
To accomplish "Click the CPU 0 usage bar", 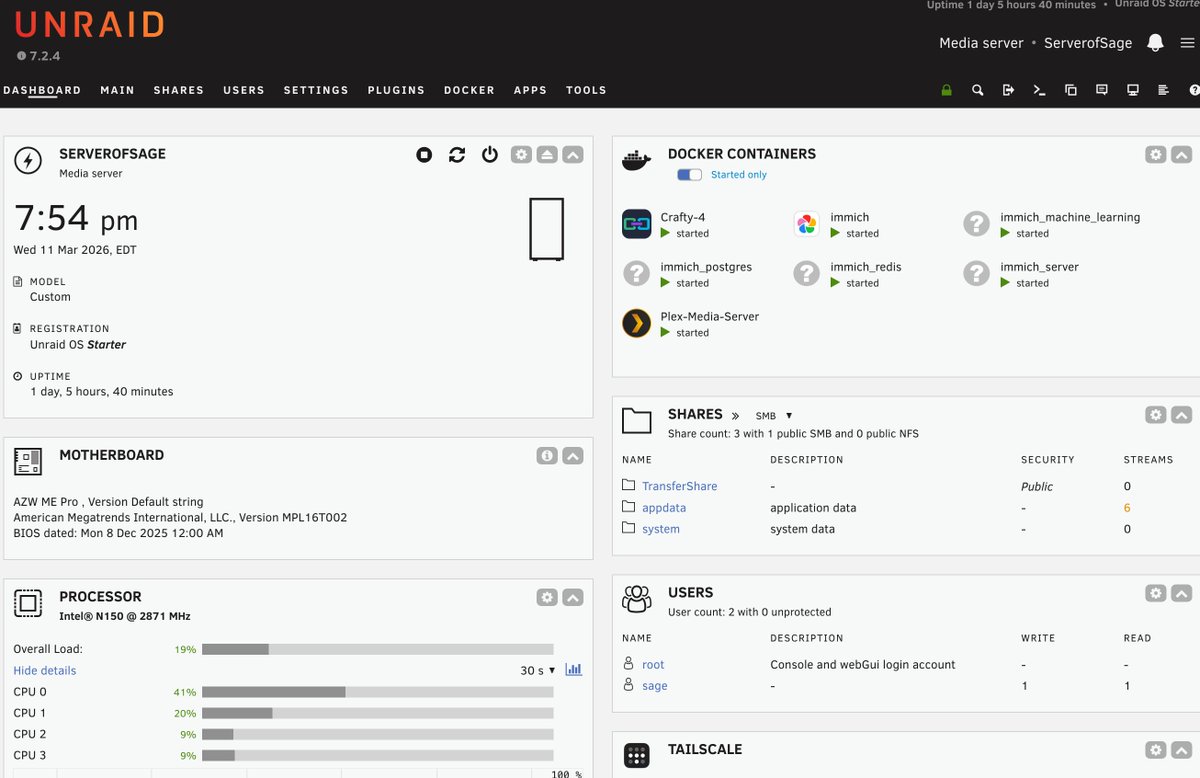I will pyautogui.click(x=377, y=692).
